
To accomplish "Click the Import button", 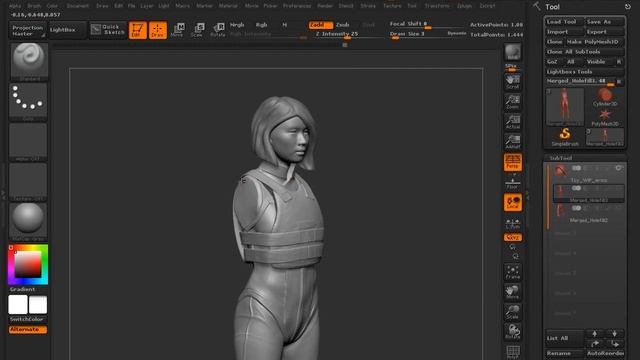I will [x=564, y=32].
